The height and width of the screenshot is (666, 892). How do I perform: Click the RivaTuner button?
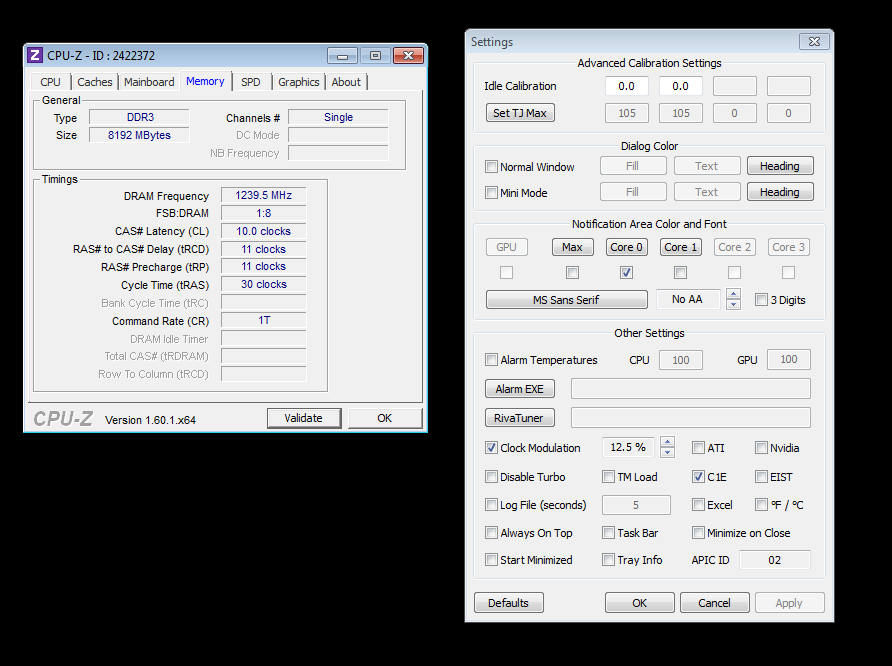[520, 418]
